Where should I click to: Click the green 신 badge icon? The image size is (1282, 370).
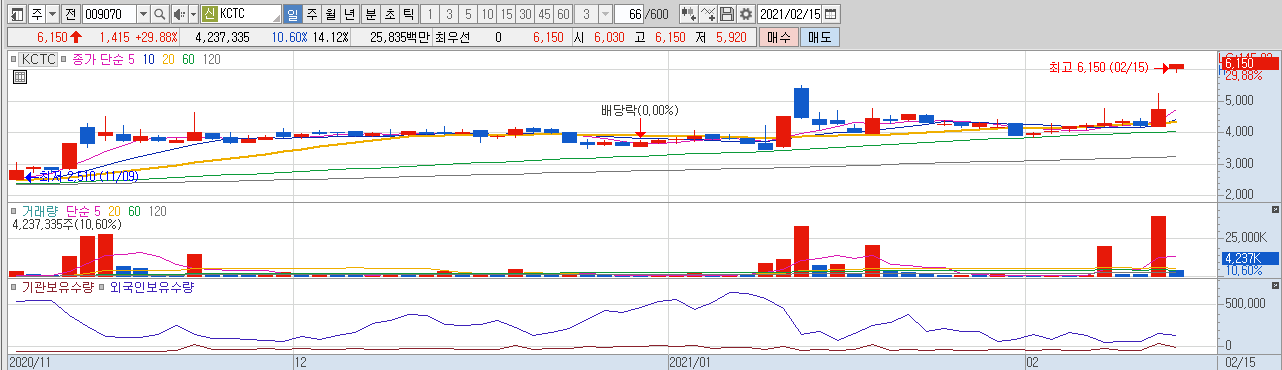click(x=209, y=14)
